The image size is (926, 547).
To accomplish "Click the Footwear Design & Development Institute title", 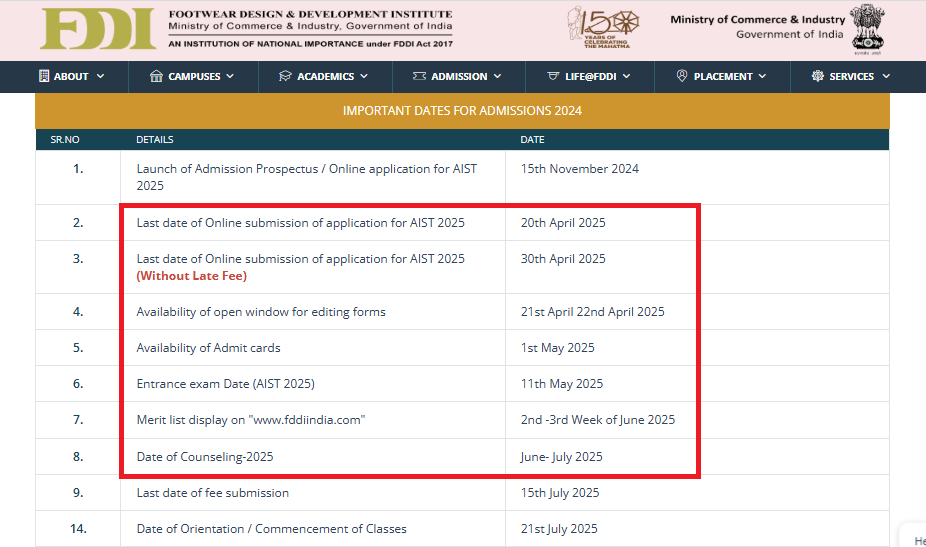I will click(x=311, y=14).
